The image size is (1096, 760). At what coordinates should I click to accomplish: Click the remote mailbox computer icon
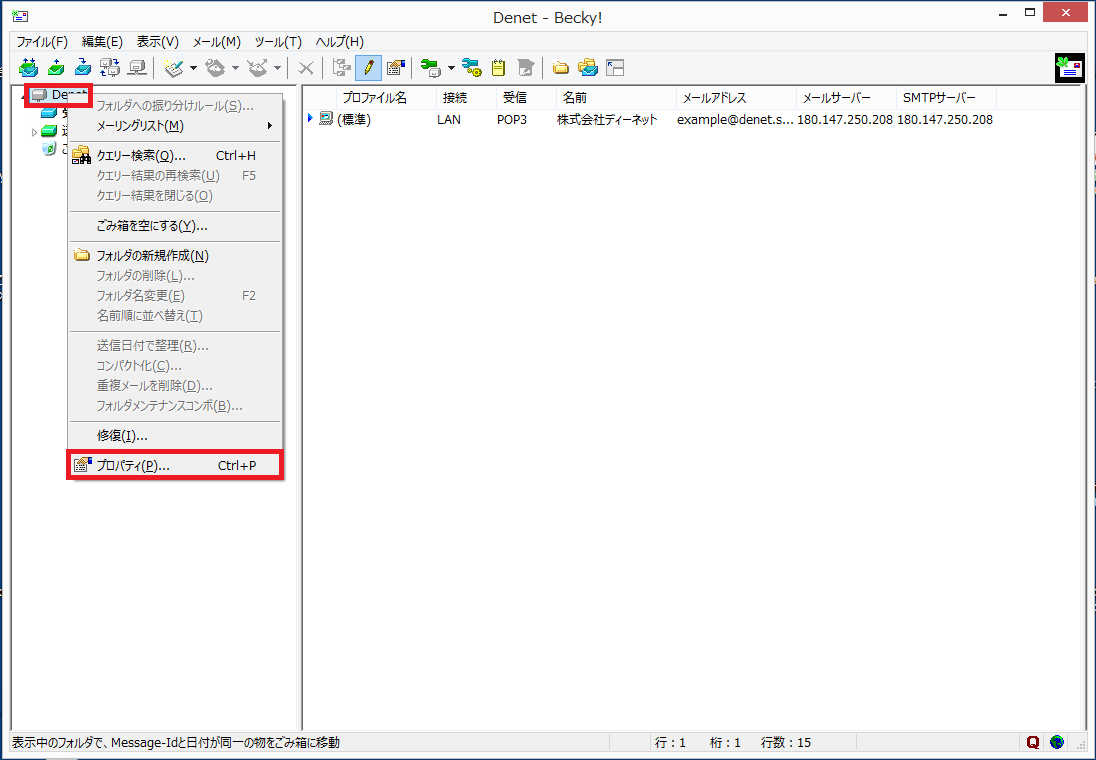click(x=138, y=68)
